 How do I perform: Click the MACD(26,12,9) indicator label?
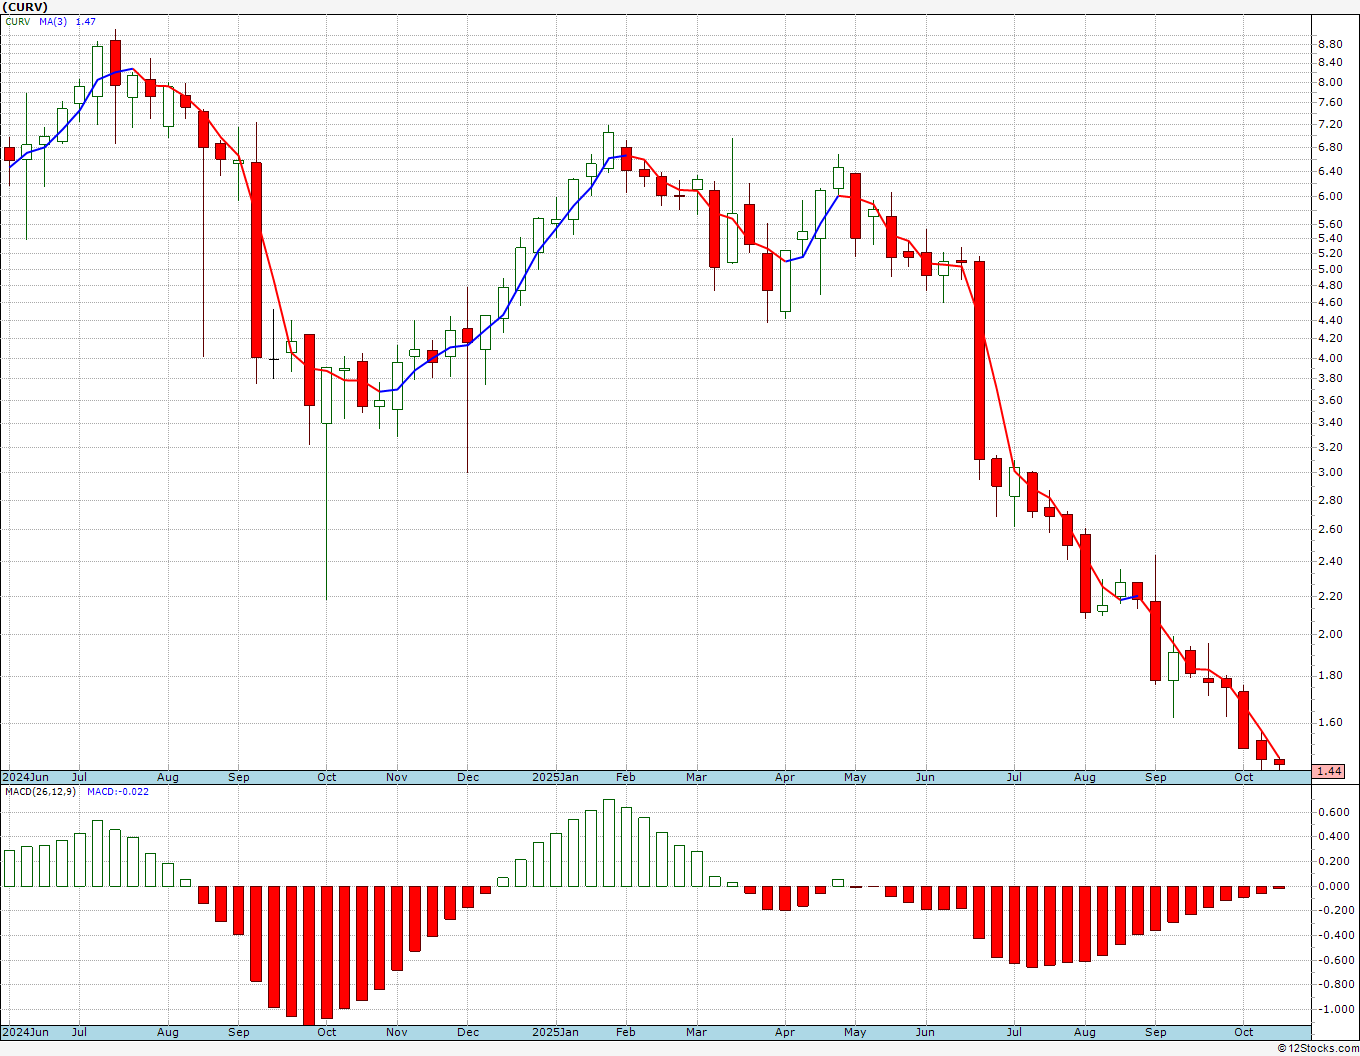pyautogui.click(x=40, y=792)
